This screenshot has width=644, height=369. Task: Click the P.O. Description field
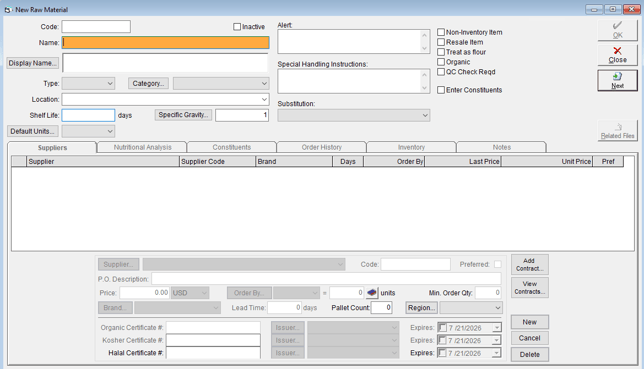pos(326,279)
